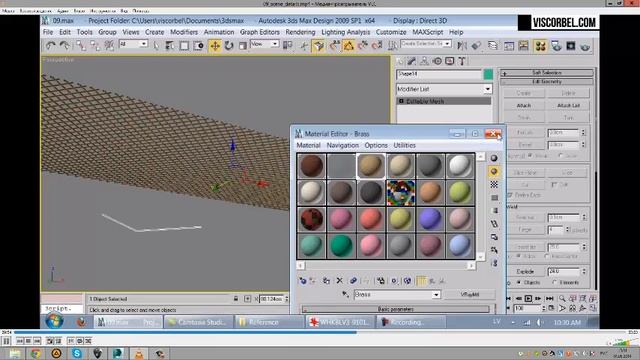Activate Select and Rotate tool

point(229,45)
